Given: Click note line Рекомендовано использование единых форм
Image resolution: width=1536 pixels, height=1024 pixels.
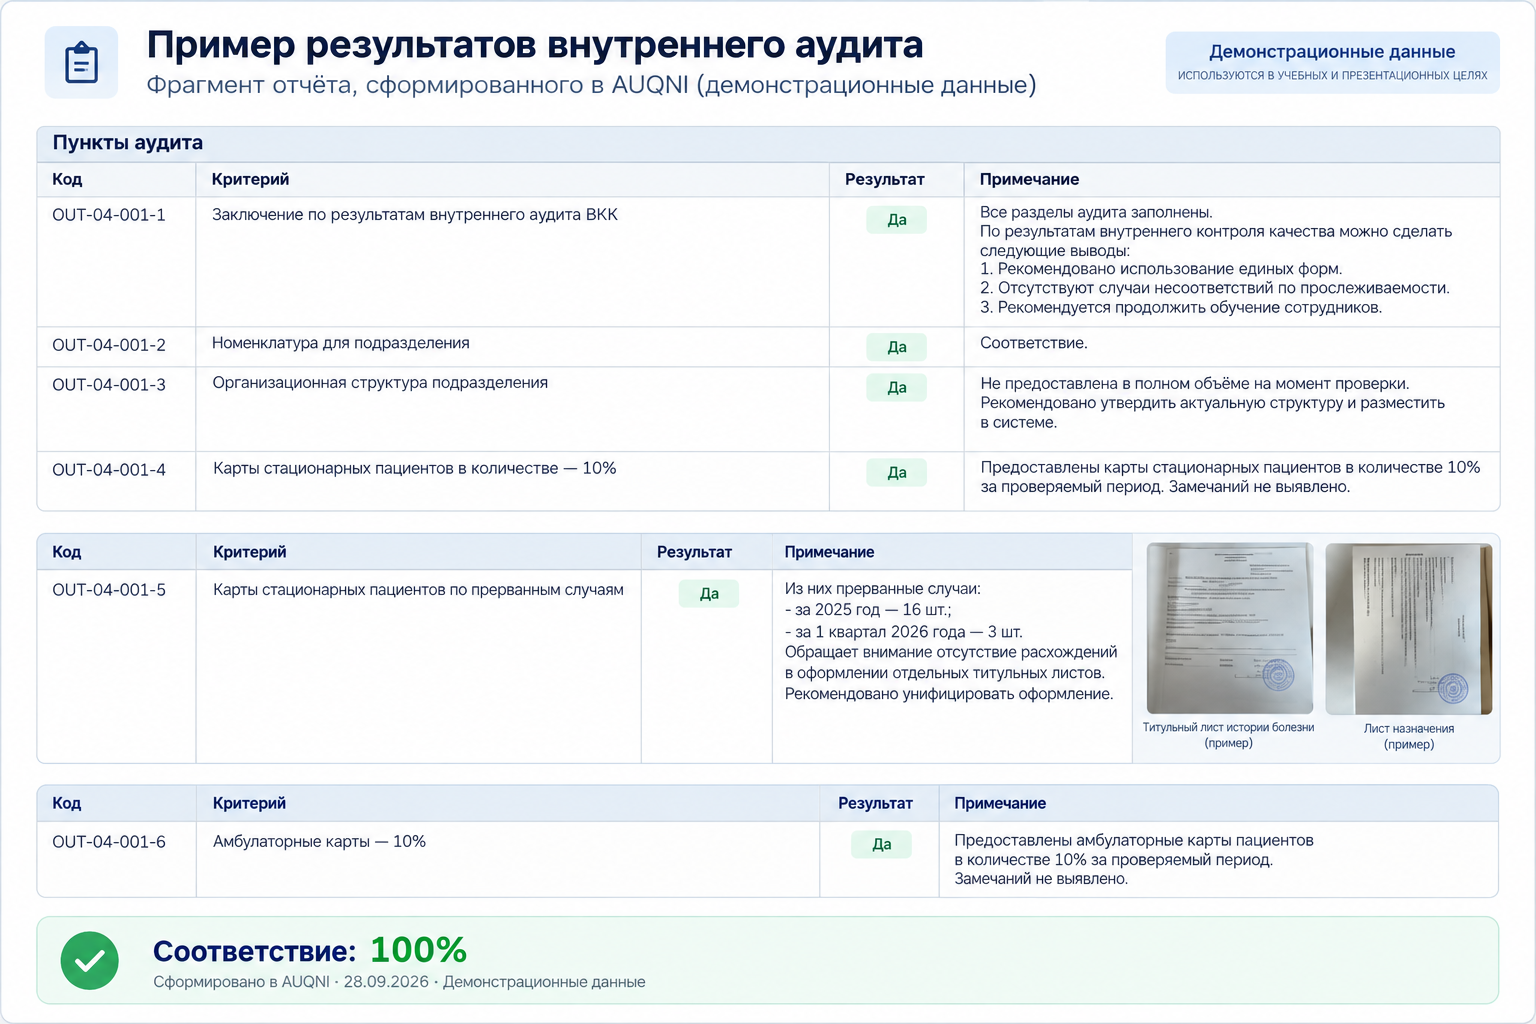Looking at the screenshot, I should 1161,269.
